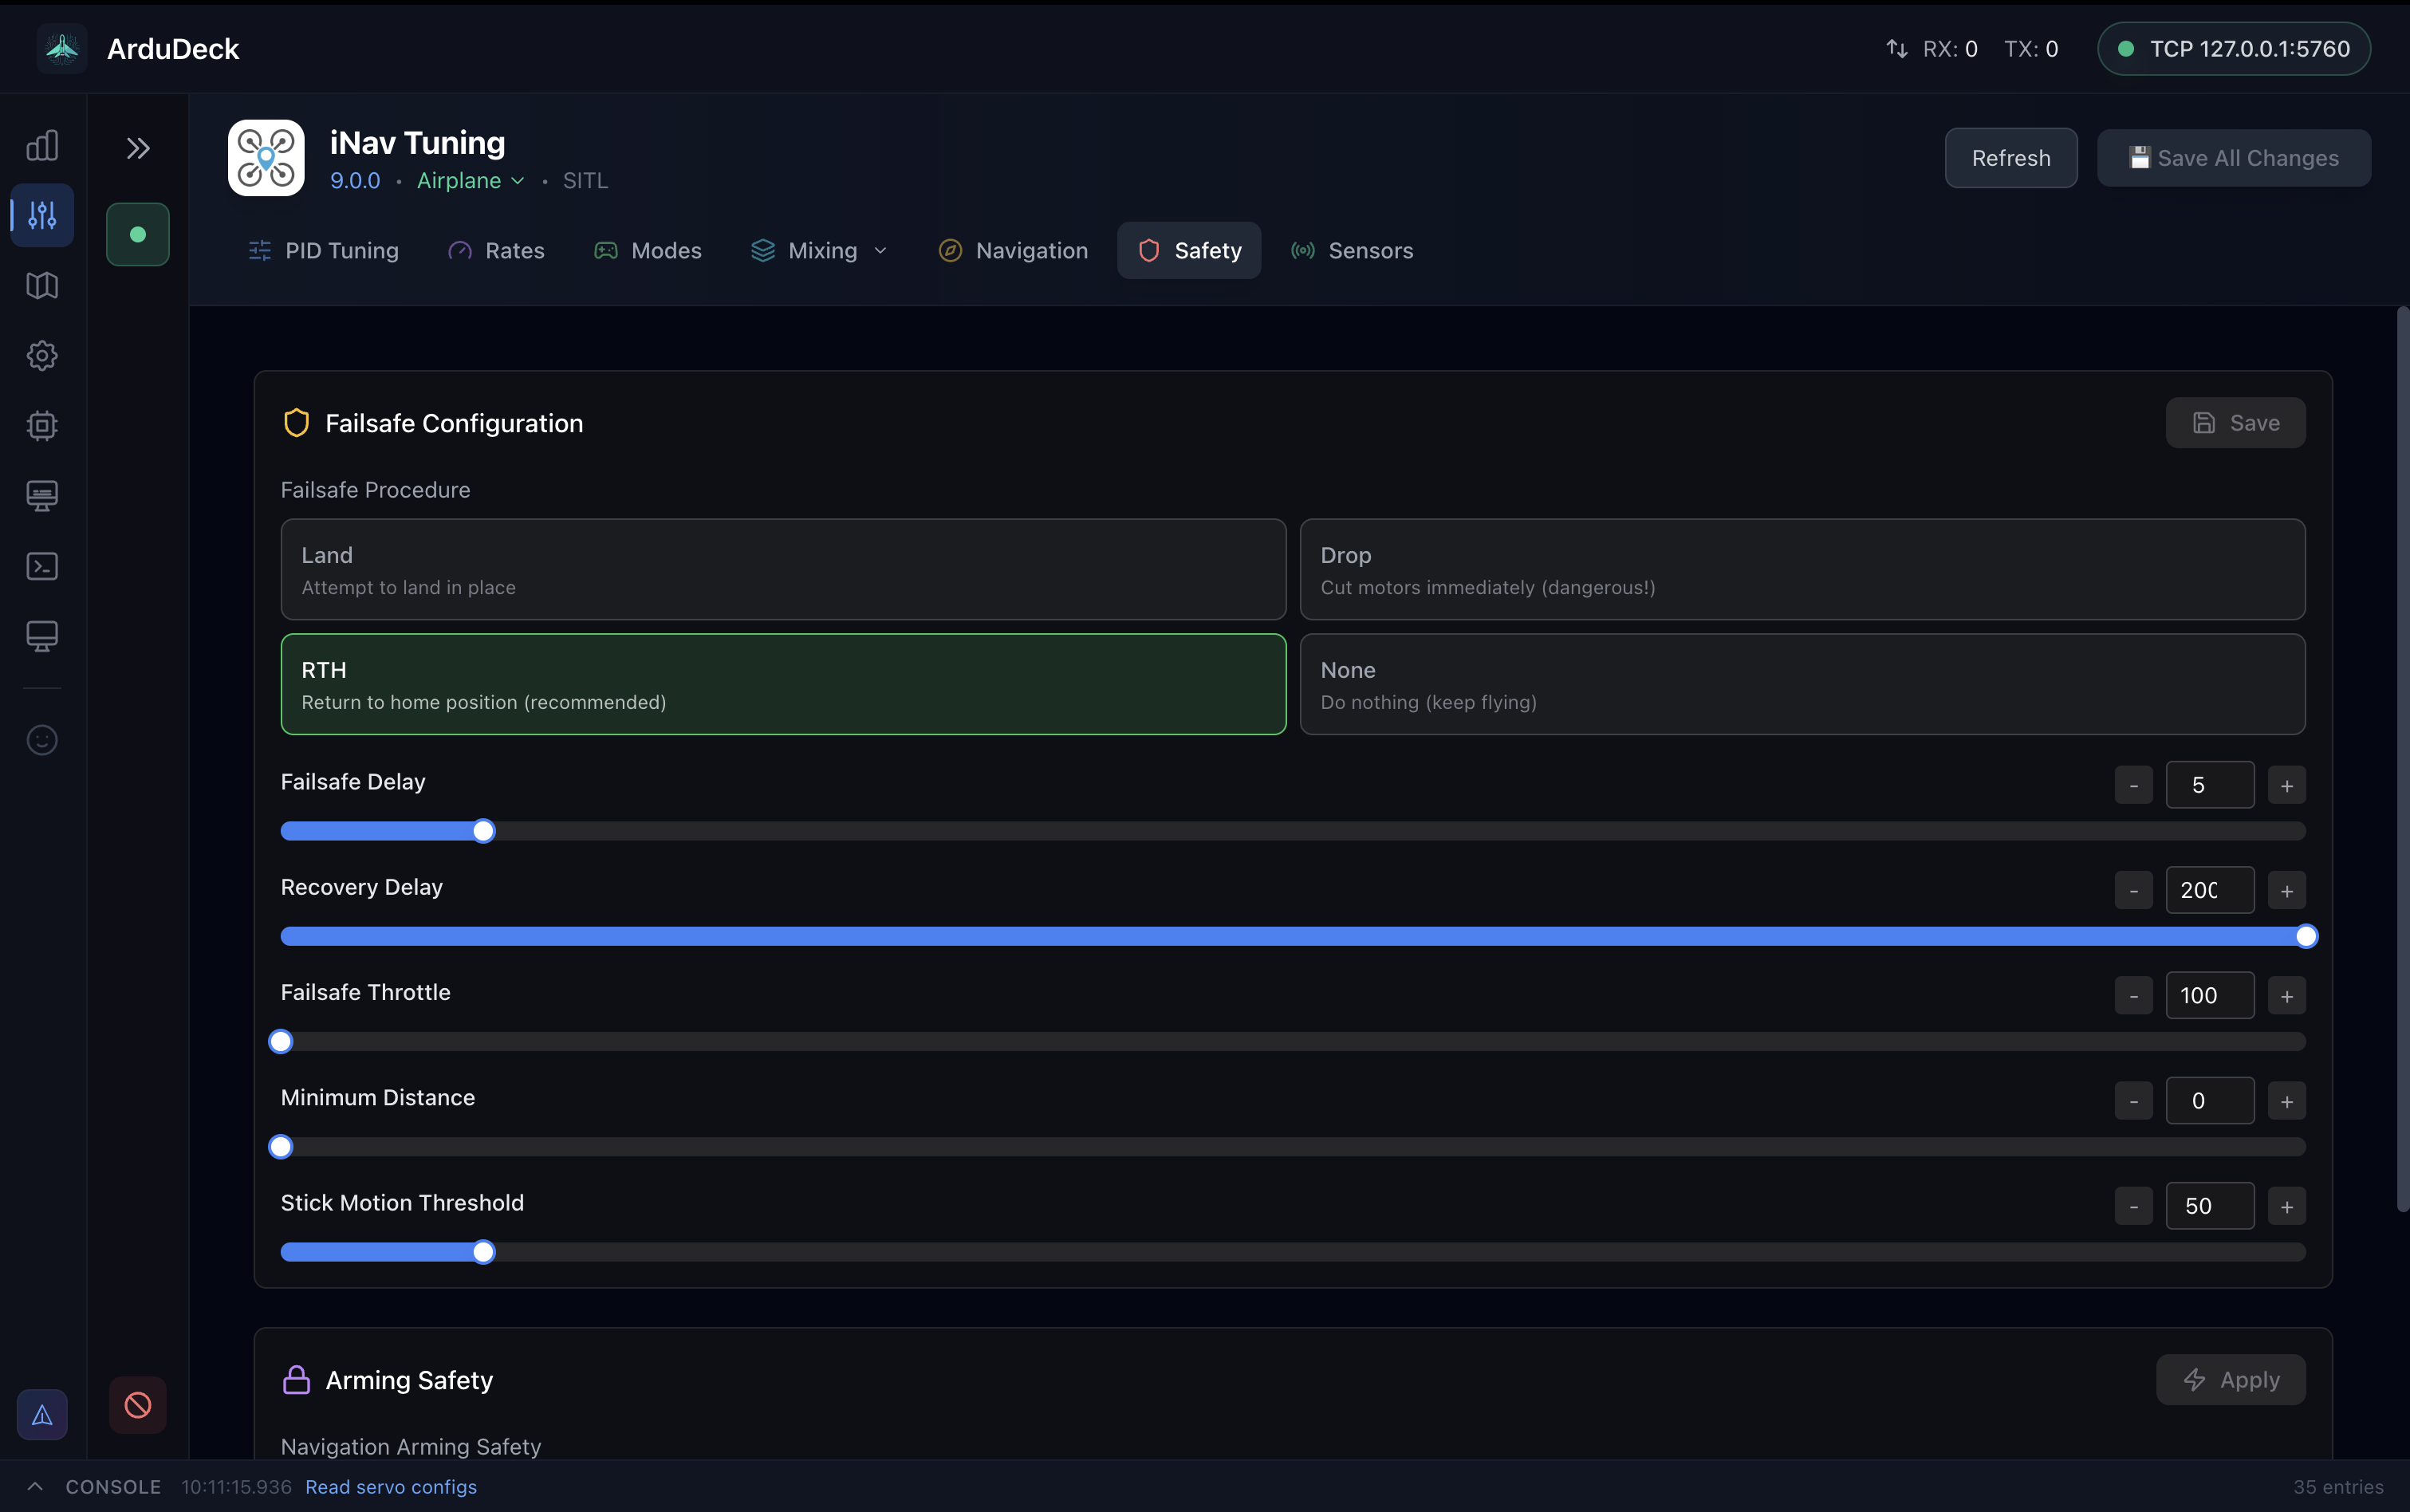
Task: Open the CLI terminal sidebar icon
Action: tap(42, 566)
